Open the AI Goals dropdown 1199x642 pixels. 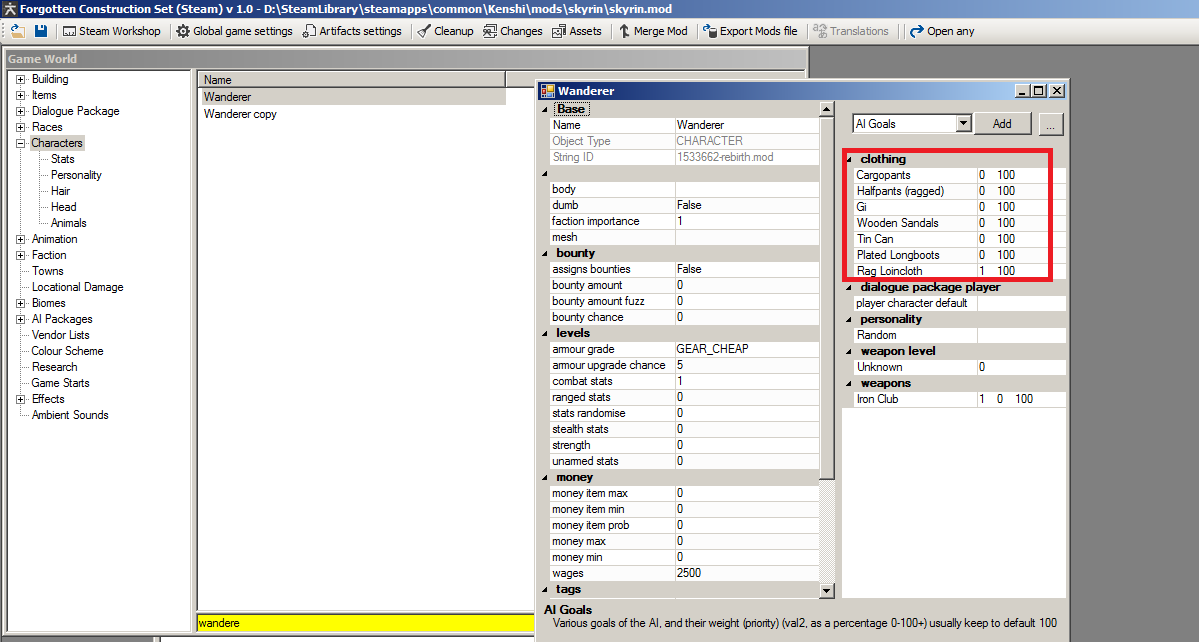963,124
